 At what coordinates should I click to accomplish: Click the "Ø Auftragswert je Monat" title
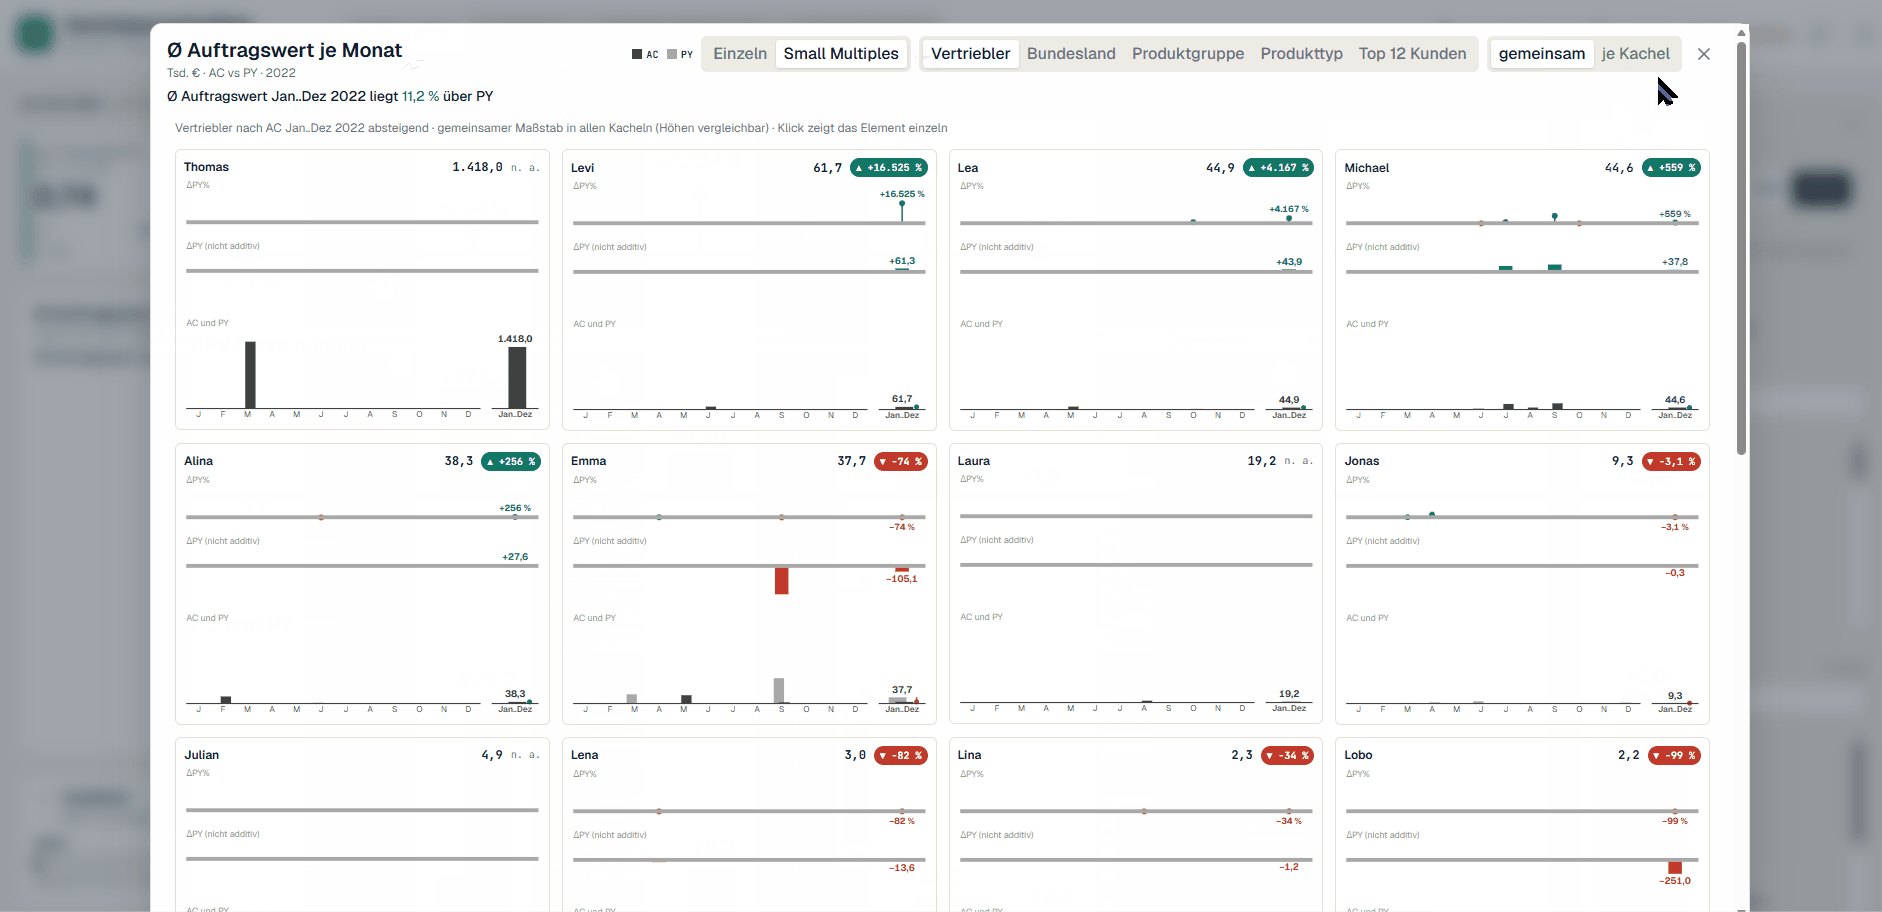coord(284,51)
